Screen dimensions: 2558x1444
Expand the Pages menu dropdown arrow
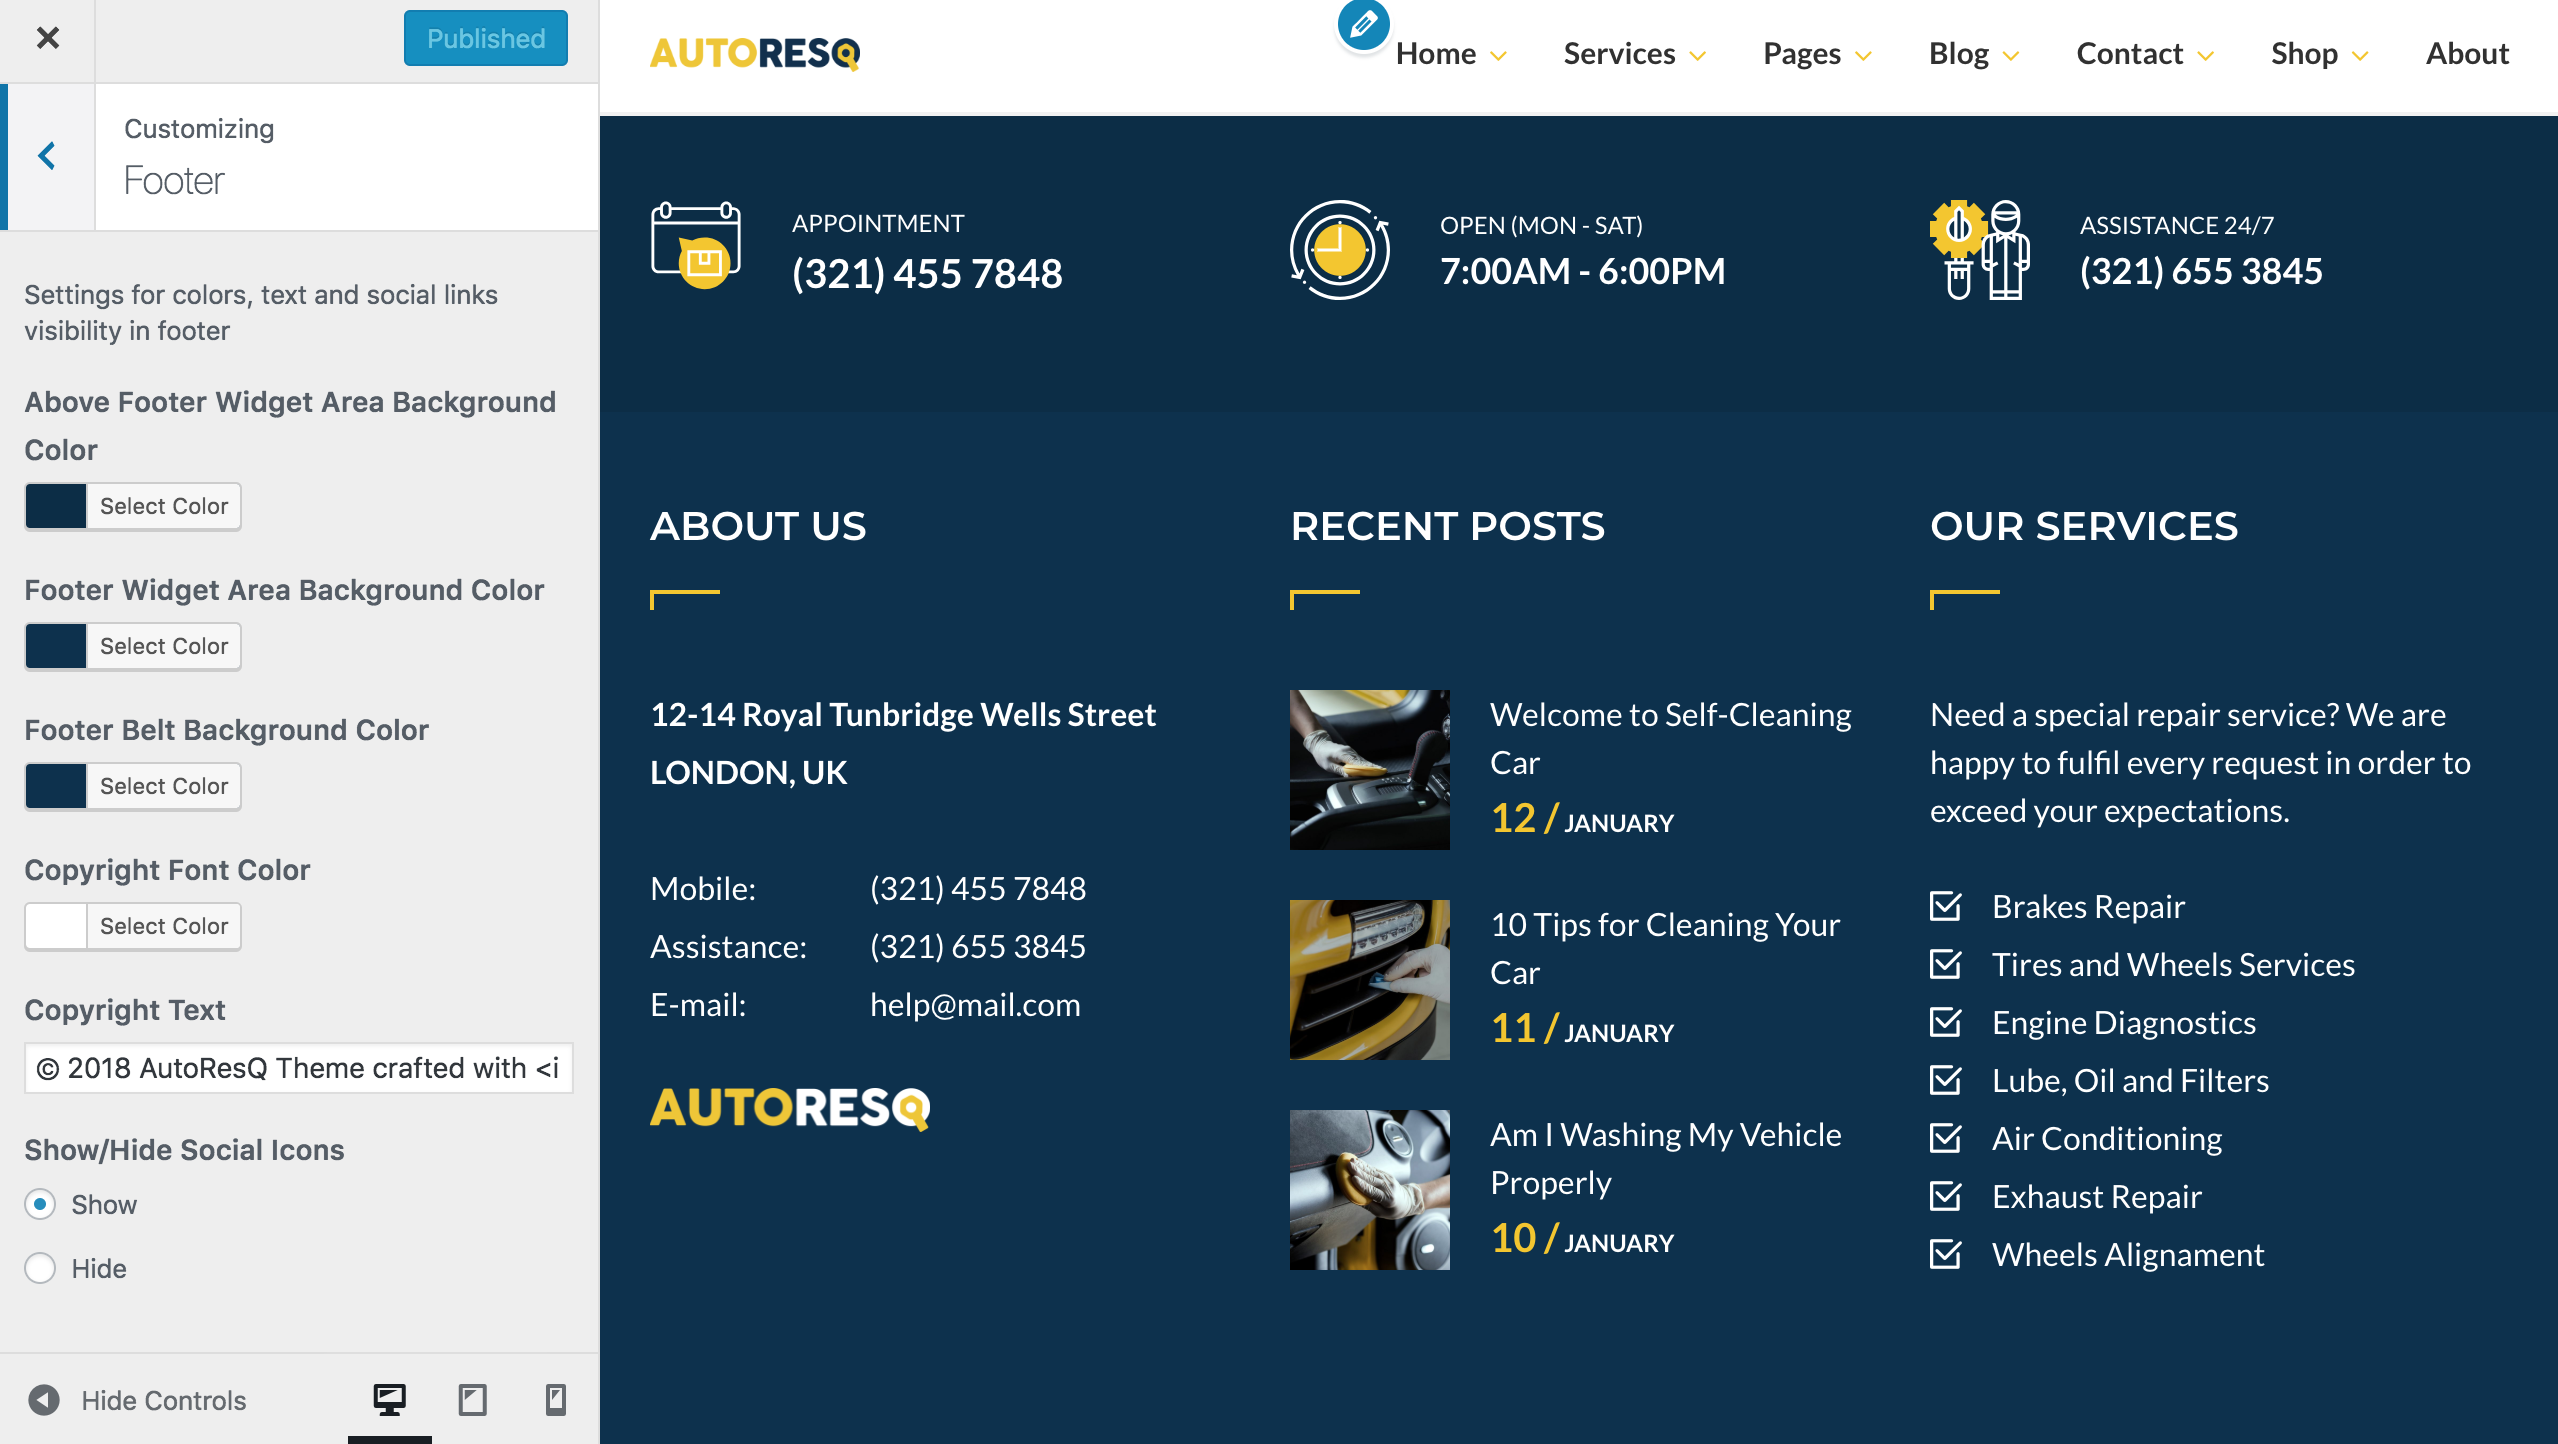pos(1863,56)
